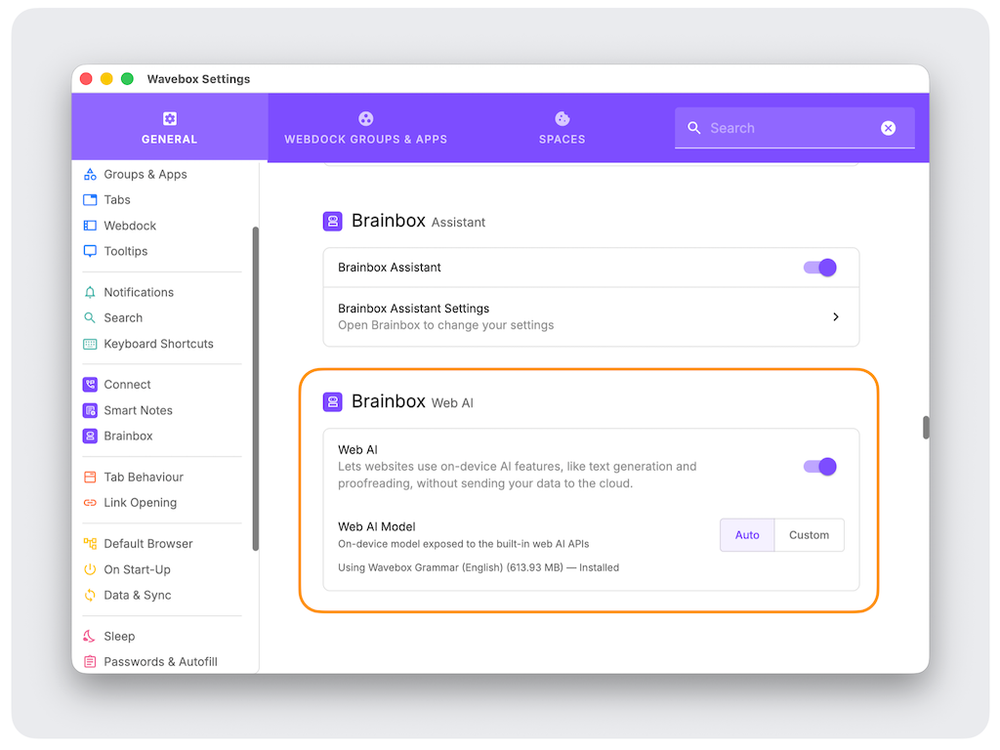This screenshot has height=750, width=1000.
Task: Click the Smart Notes icon
Action: [90, 410]
